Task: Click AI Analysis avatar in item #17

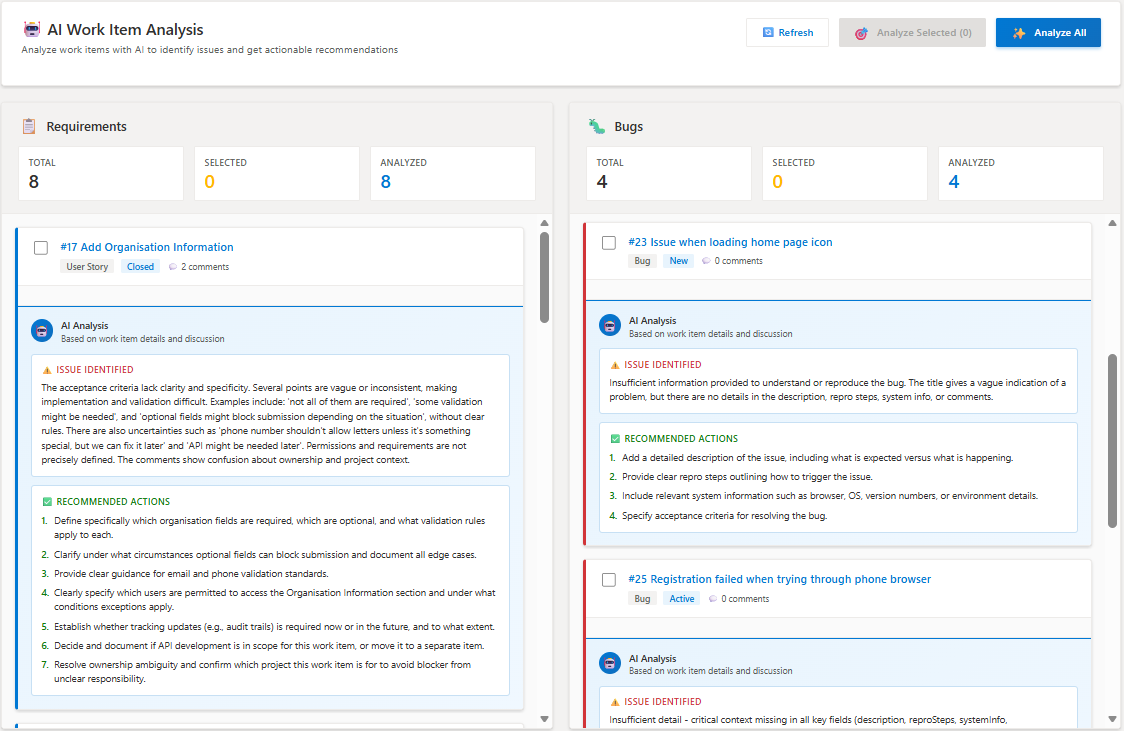Action: click(42, 331)
